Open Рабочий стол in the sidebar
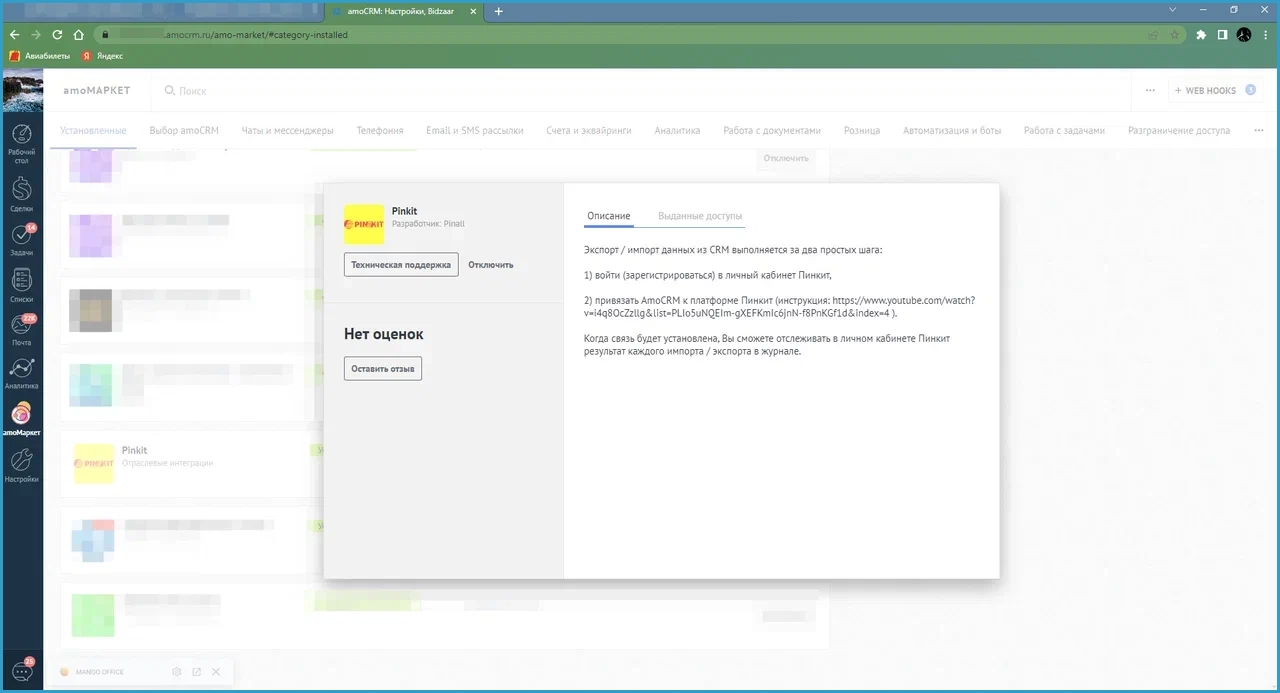The image size is (1280, 693). tap(21, 143)
